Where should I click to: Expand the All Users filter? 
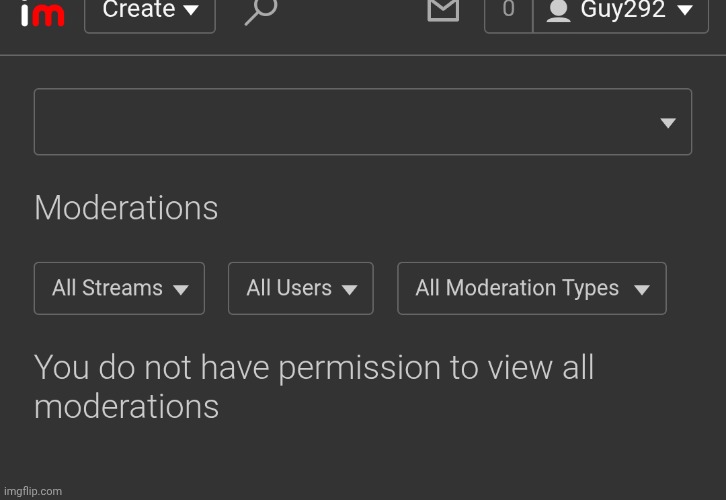pyautogui.click(x=300, y=288)
